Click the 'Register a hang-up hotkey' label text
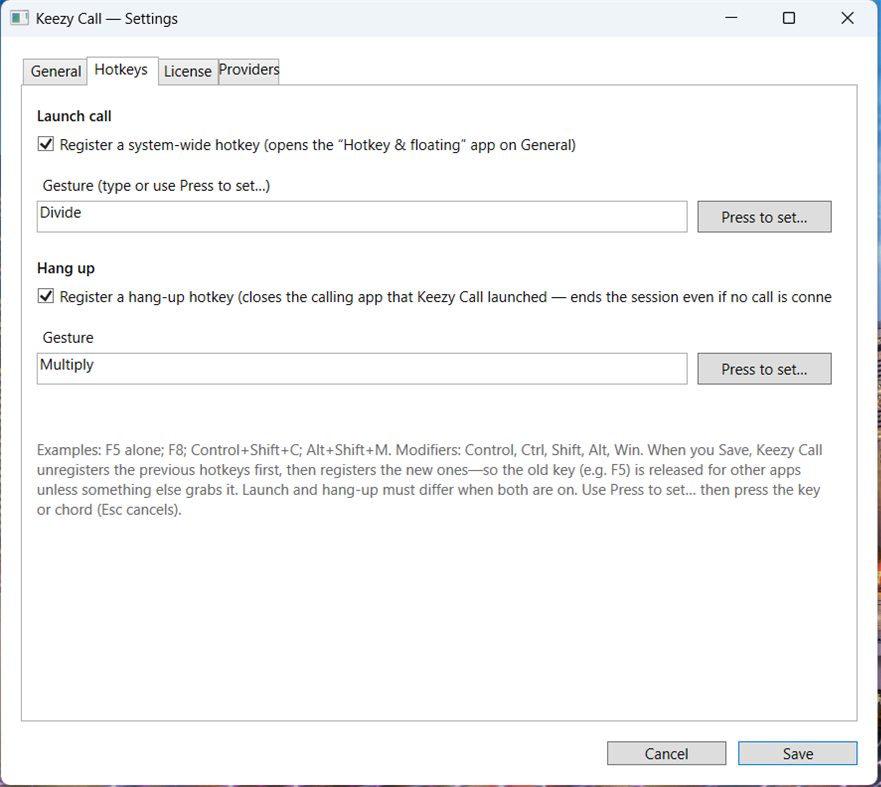 point(446,297)
